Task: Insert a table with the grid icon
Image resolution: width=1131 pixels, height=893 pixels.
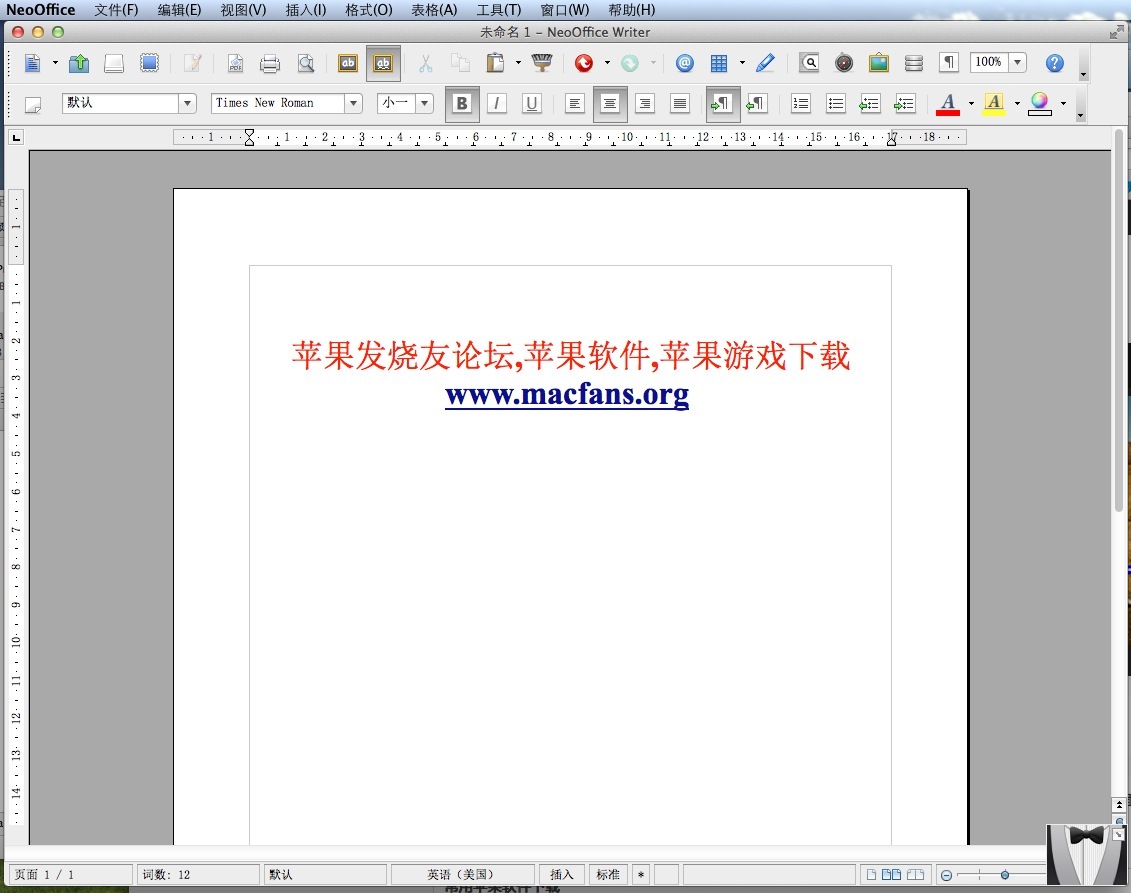Action: pos(719,63)
